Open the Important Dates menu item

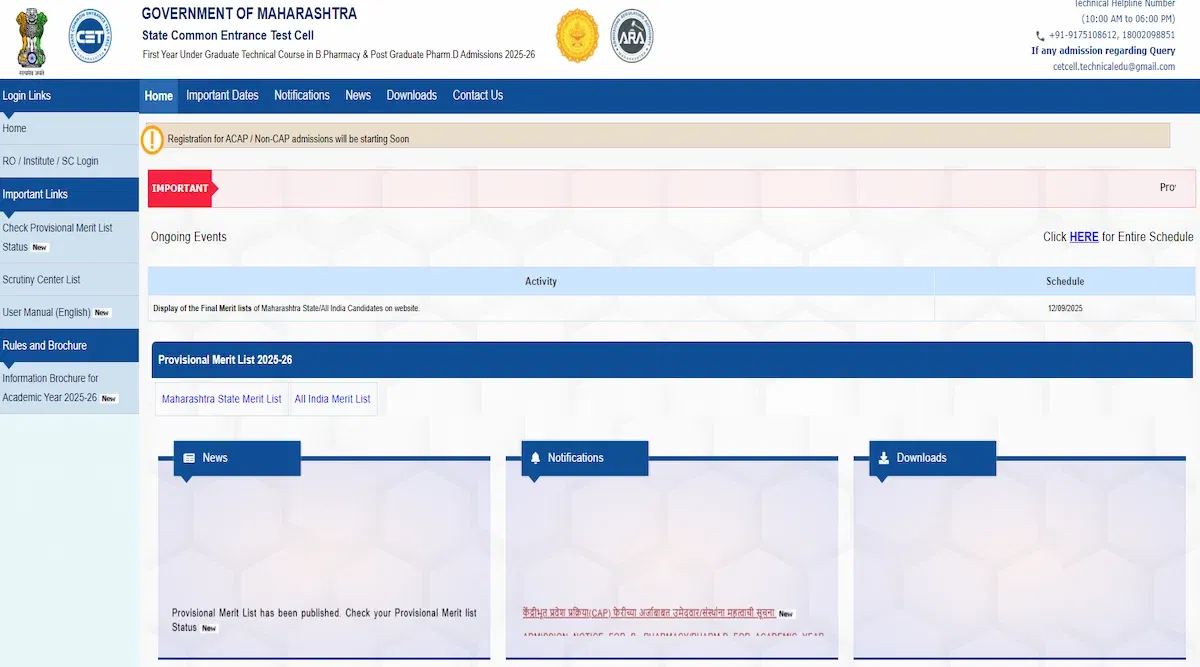pyautogui.click(x=222, y=96)
